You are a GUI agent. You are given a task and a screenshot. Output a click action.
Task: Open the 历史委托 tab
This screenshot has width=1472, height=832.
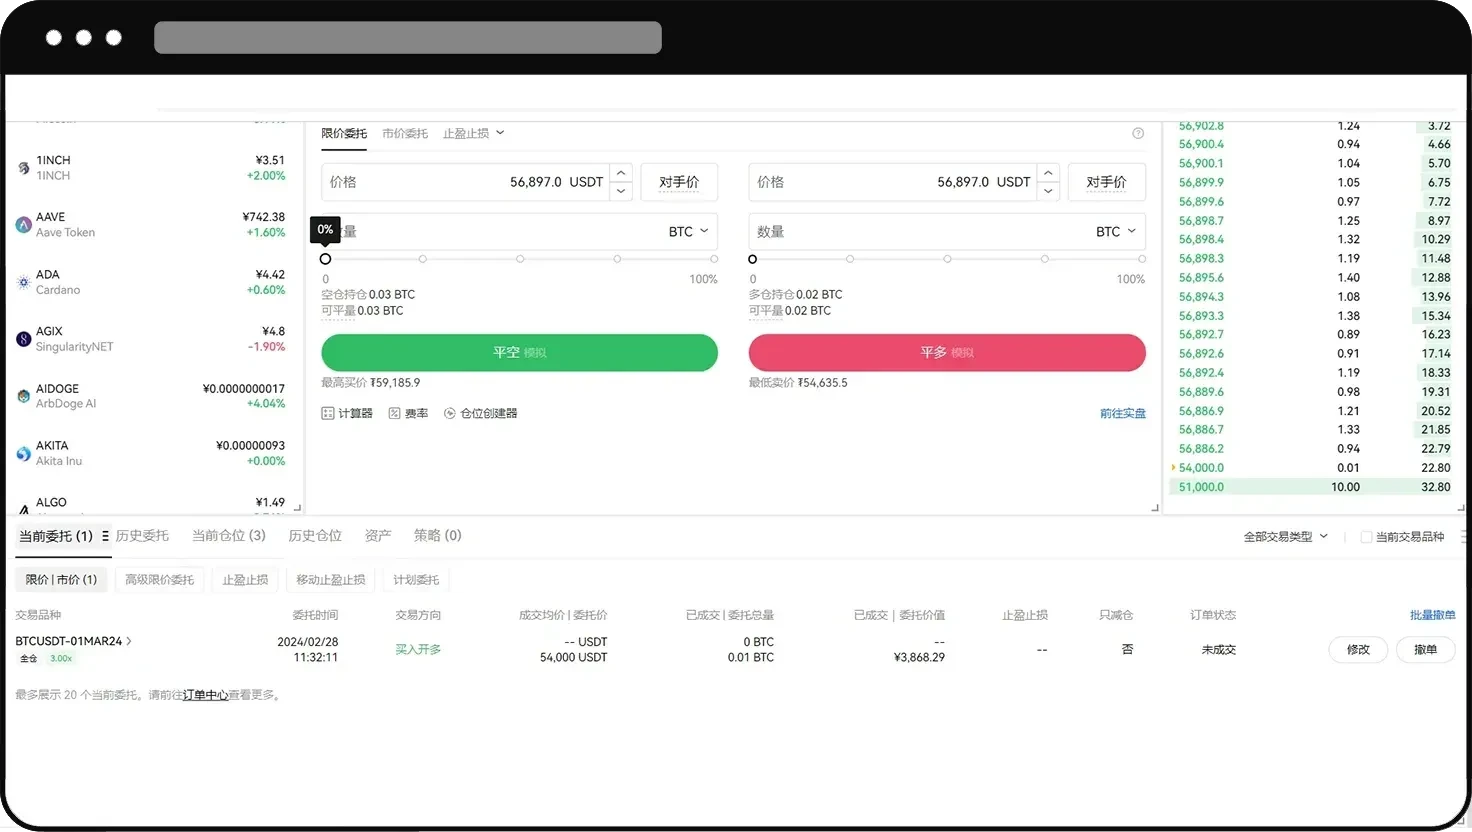tap(141, 535)
